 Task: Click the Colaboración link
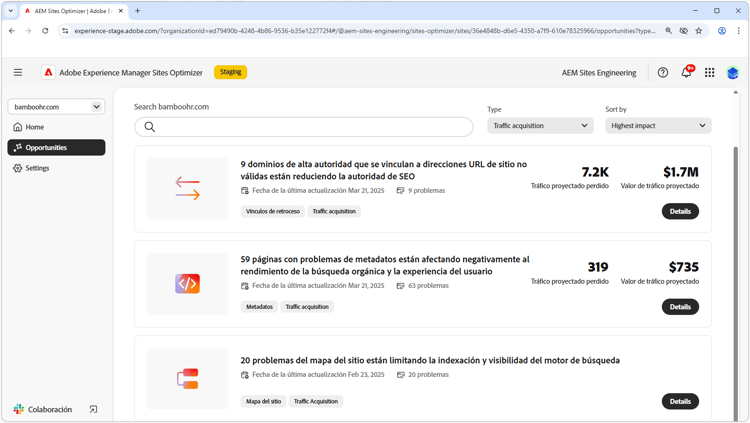point(50,410)
